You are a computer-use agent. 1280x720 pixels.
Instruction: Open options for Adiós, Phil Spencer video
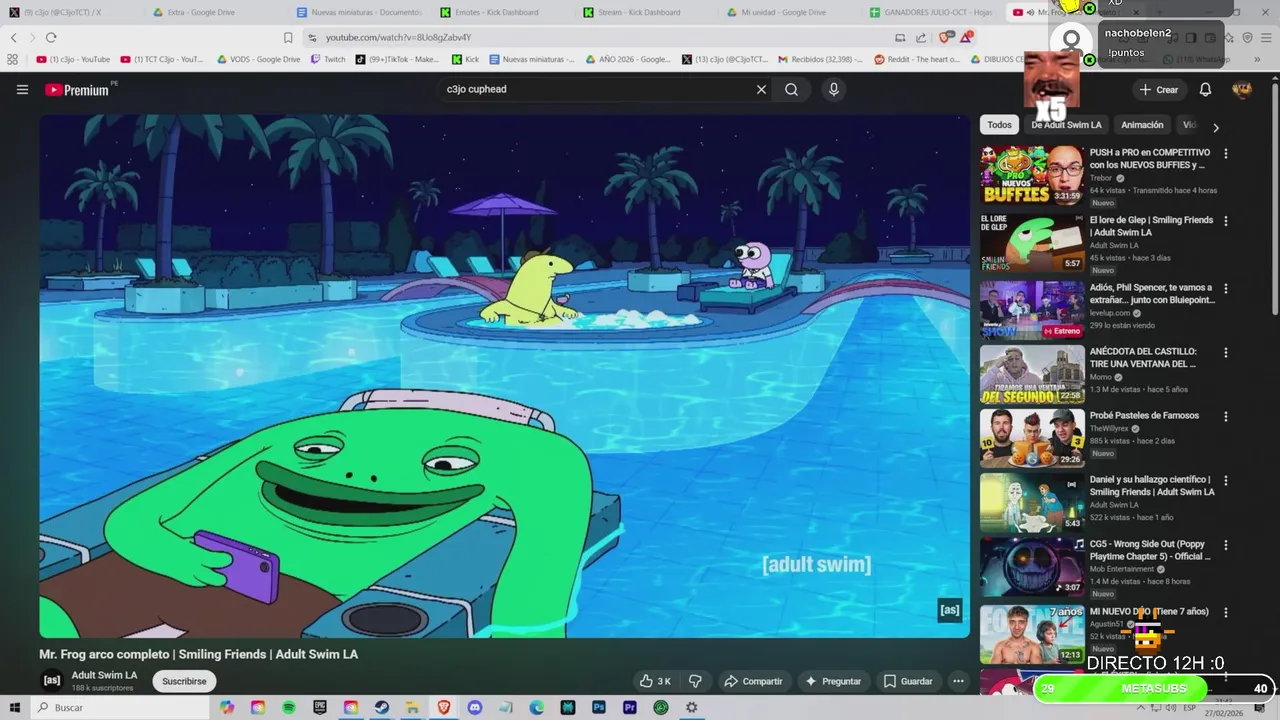click(x=1226, y=288)
